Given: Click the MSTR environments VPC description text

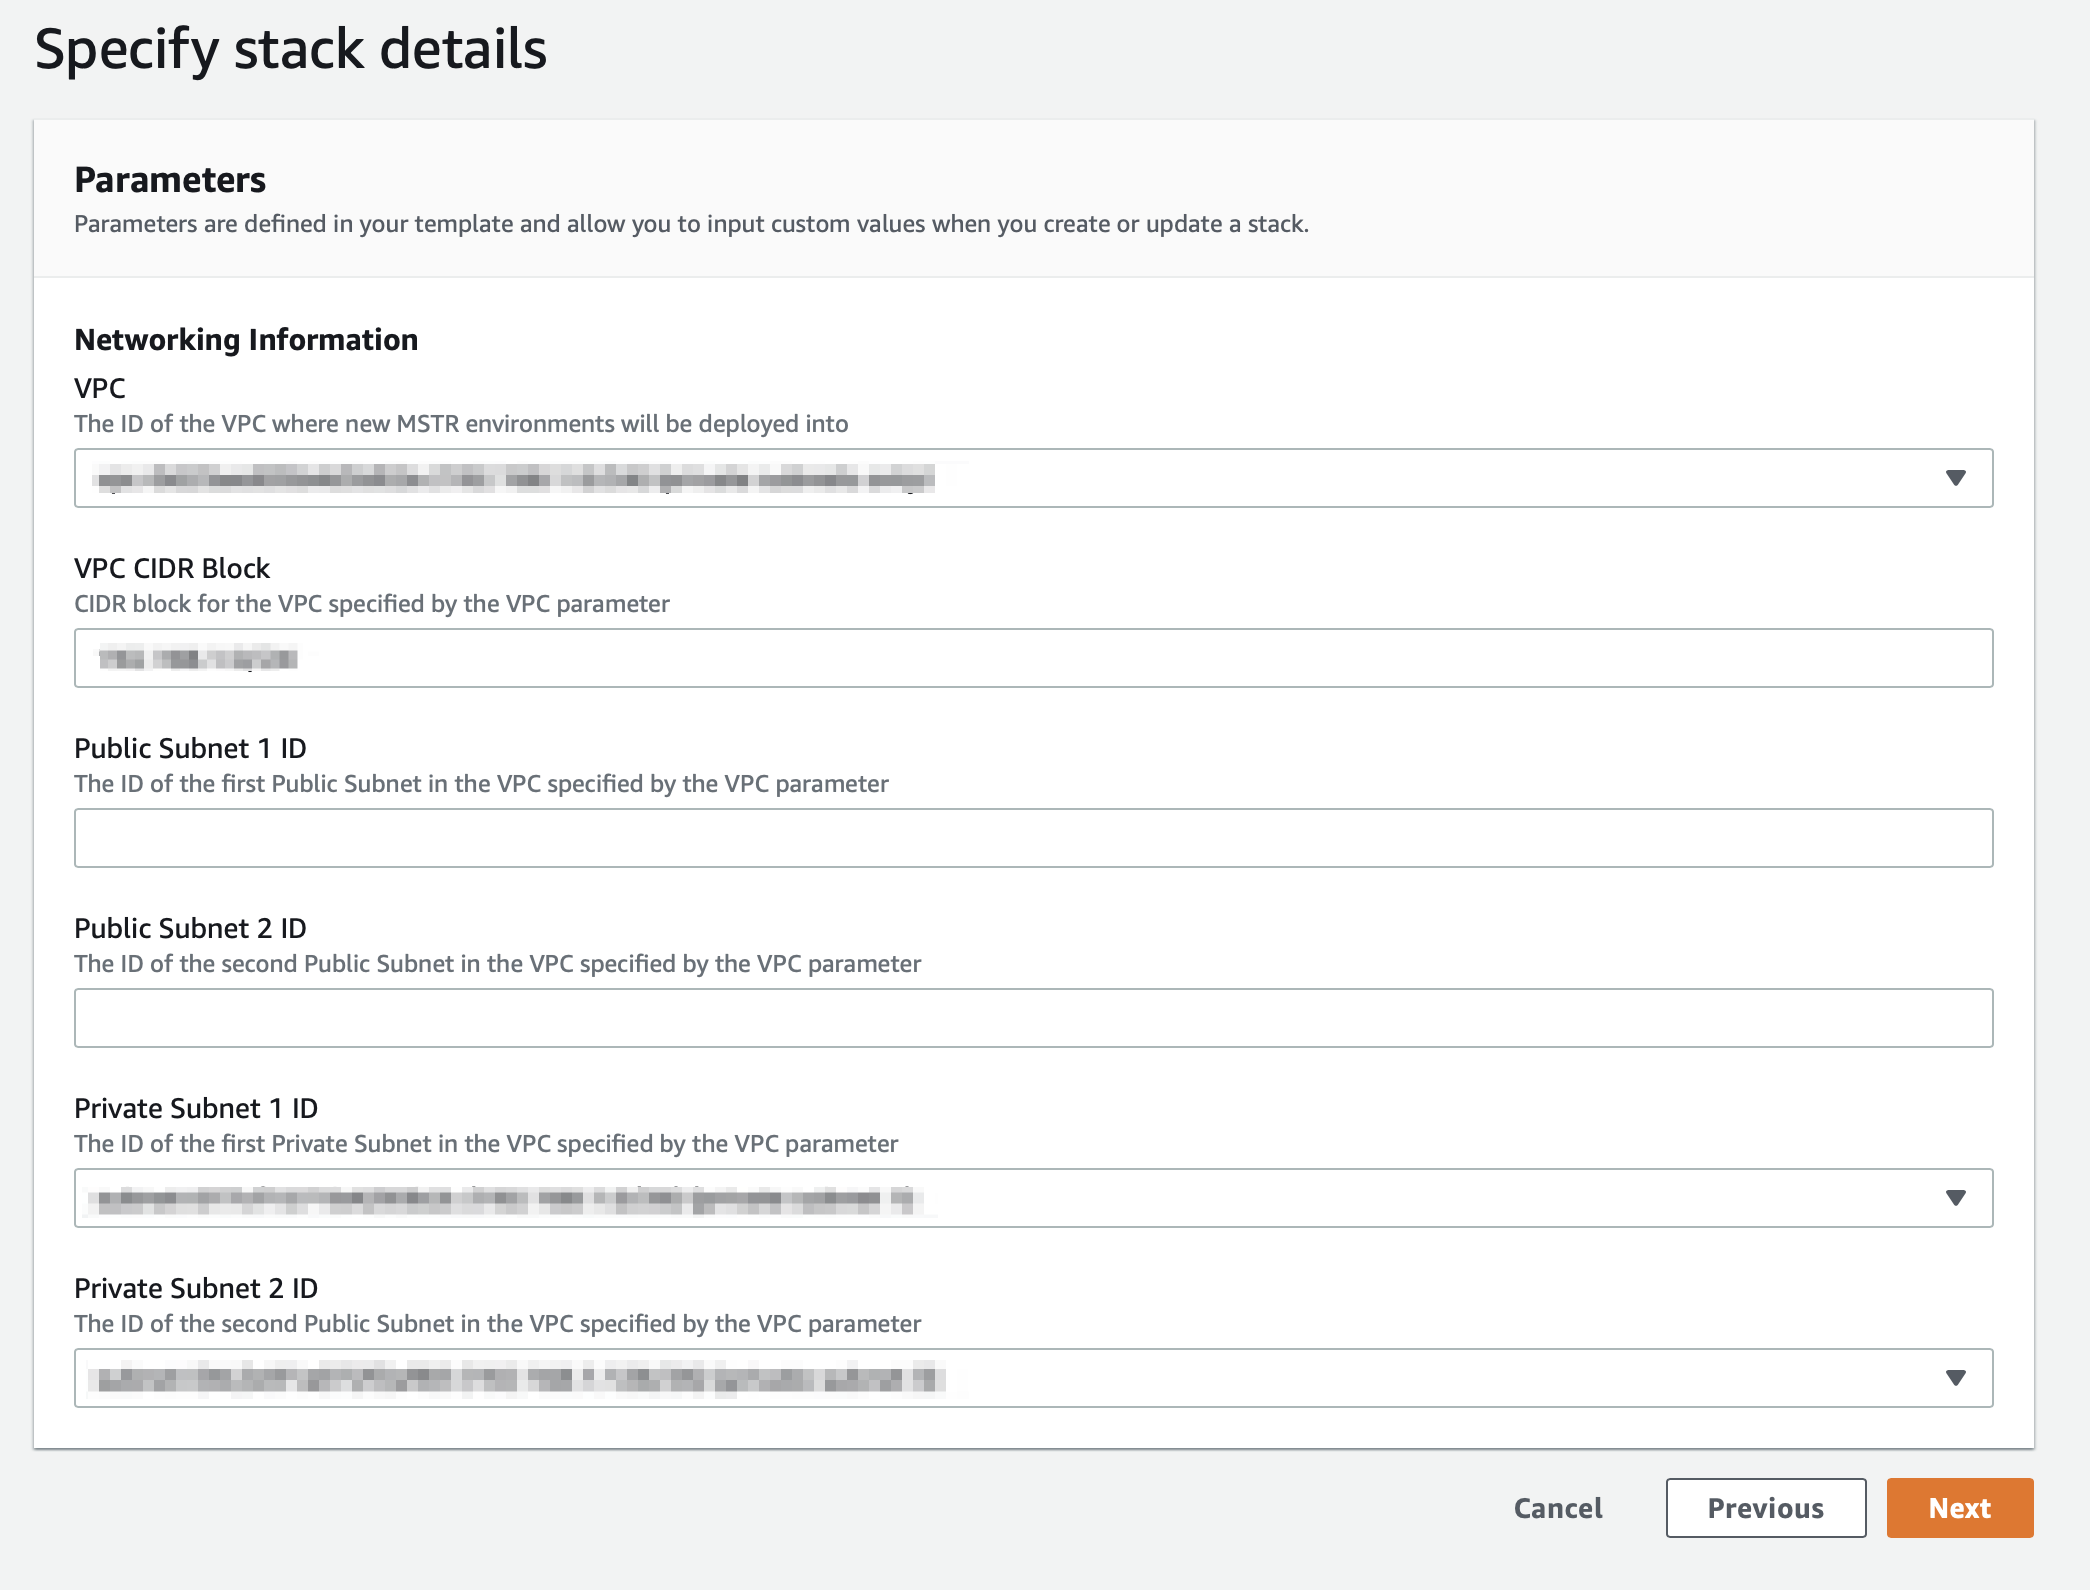Looking at the screenshot, I should coord(461,424).
